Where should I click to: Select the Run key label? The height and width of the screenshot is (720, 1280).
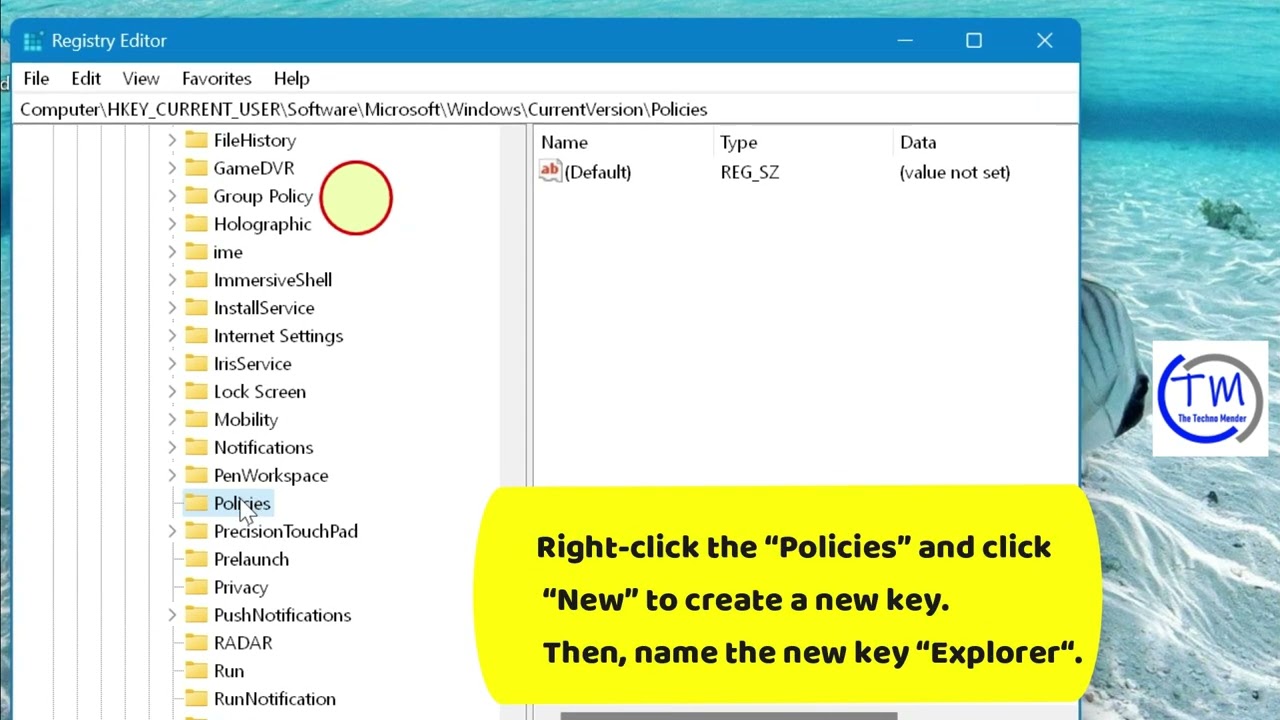(x=229, y=671)
